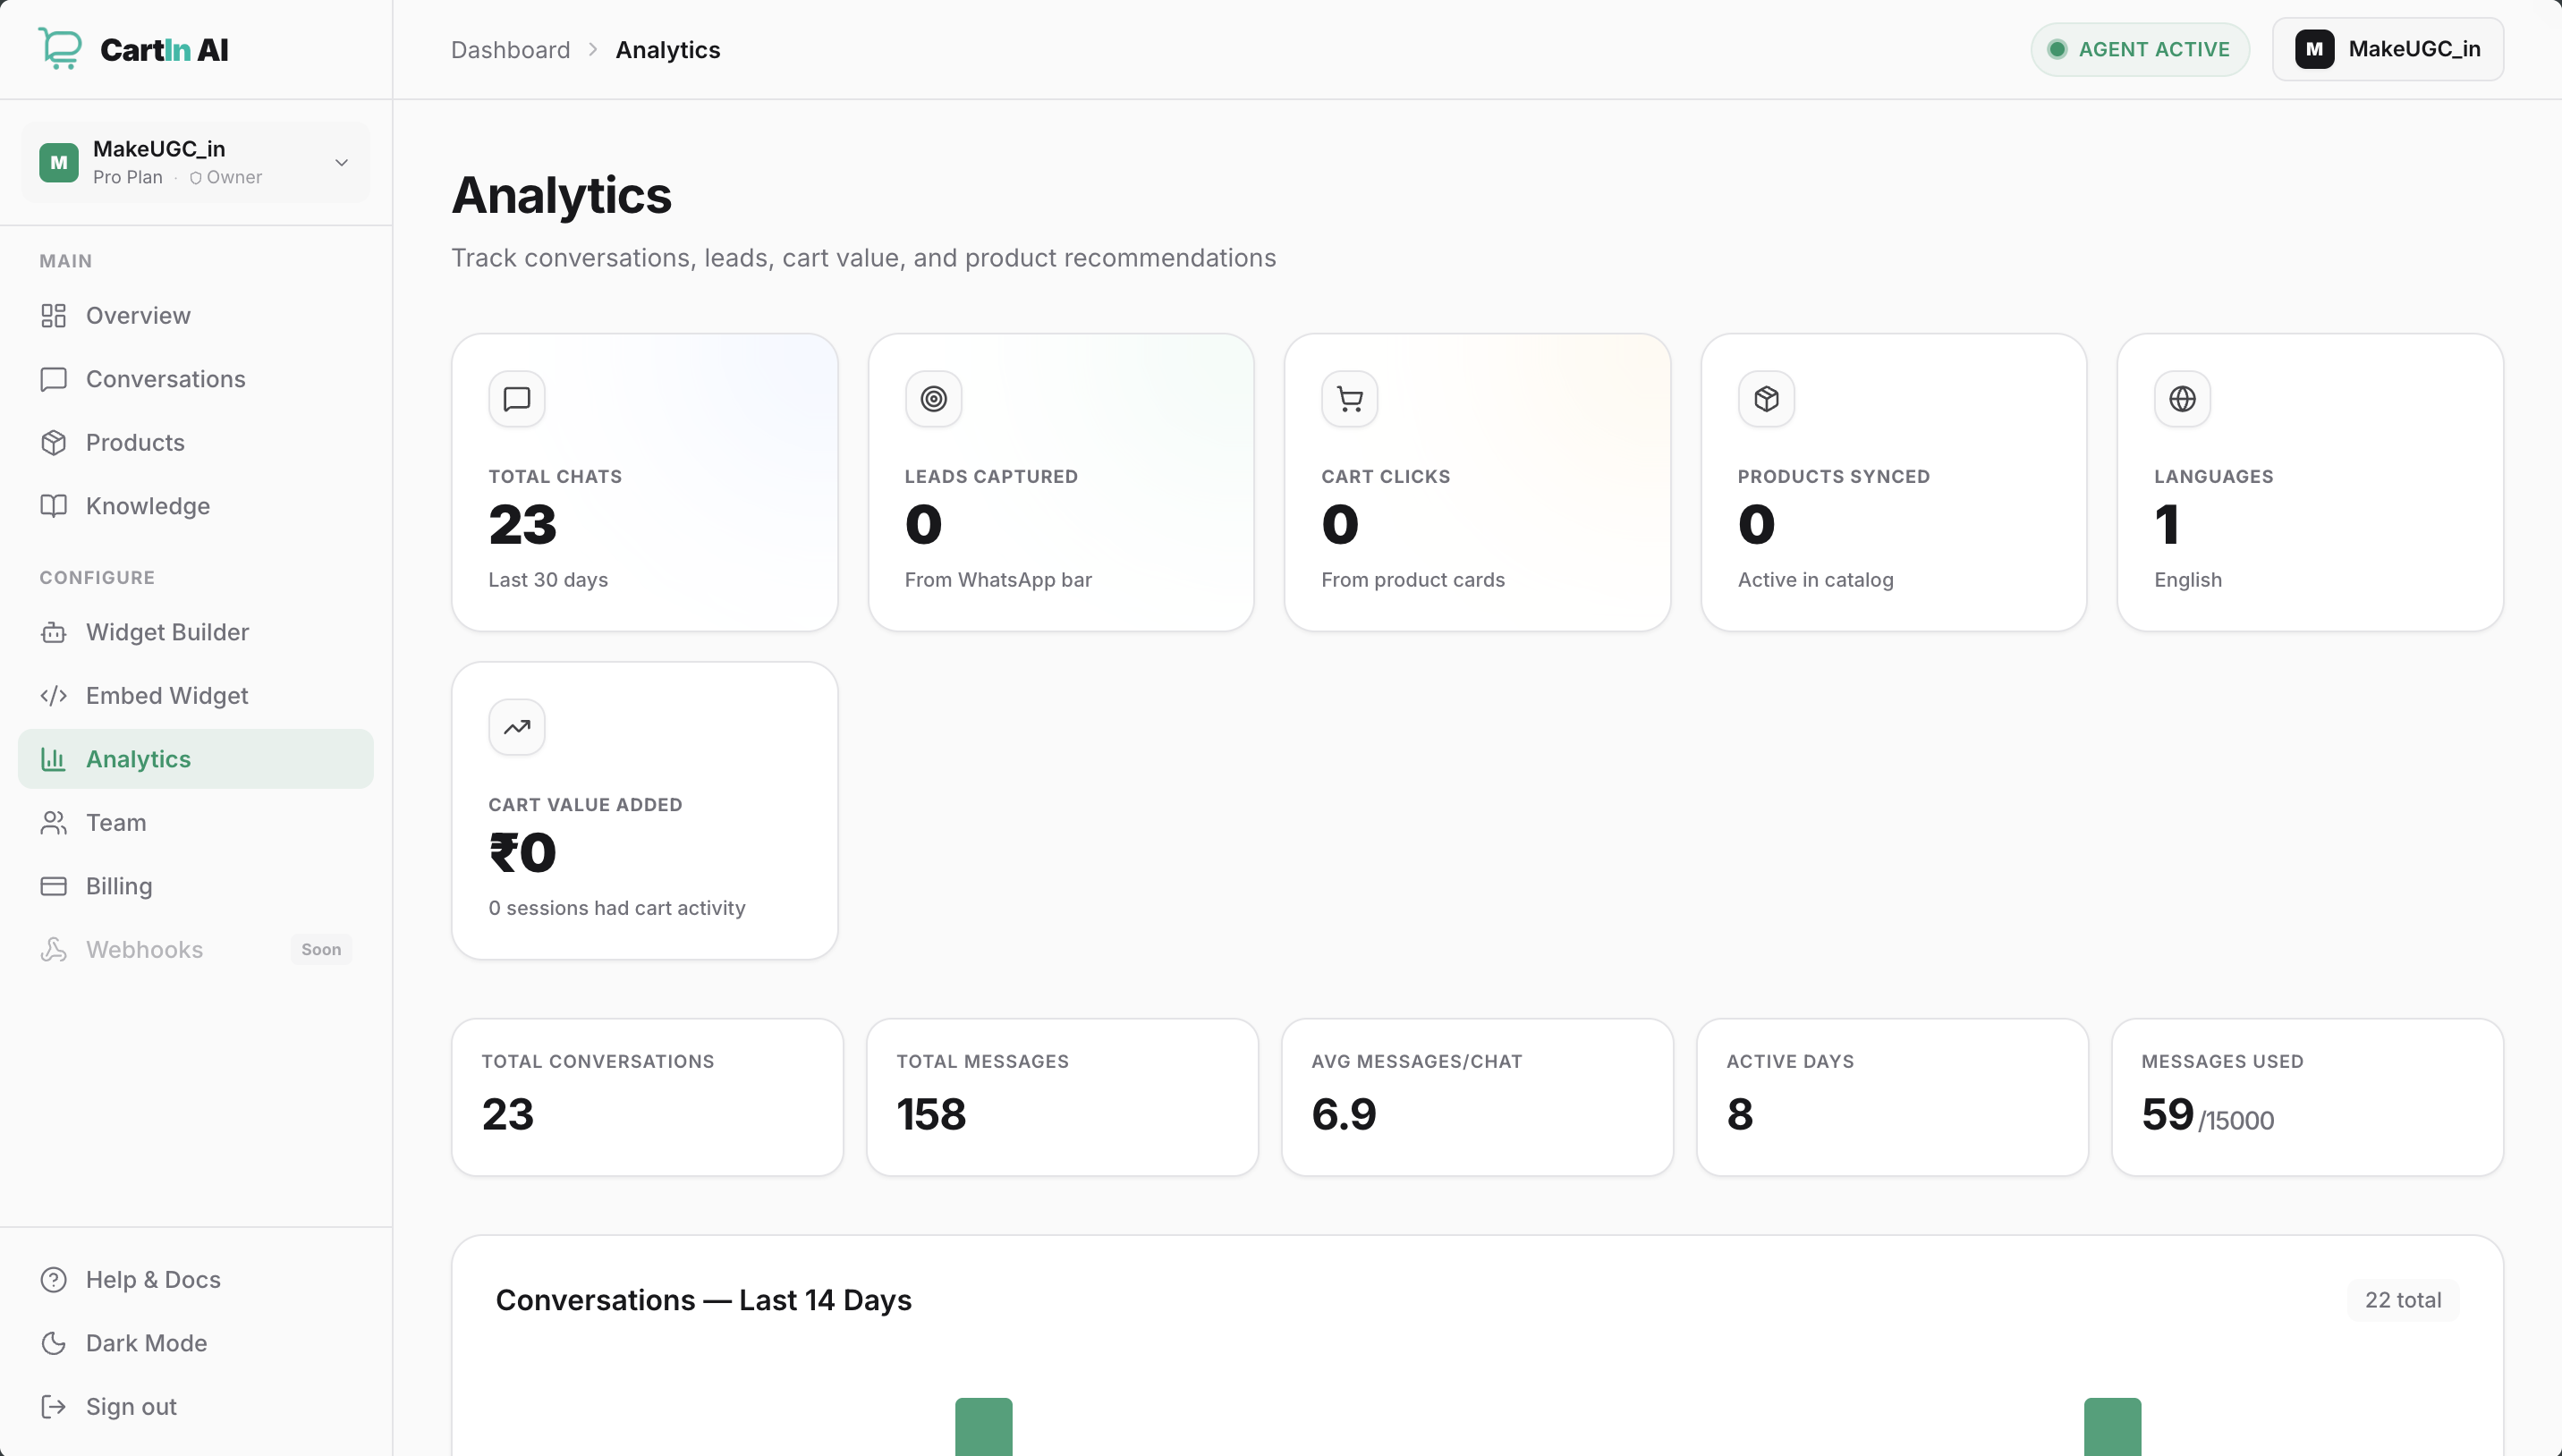Click the Soon badge next to Webhooks
The width and height of the screenshot is (2562, 1456).
(x=321, y=950)
